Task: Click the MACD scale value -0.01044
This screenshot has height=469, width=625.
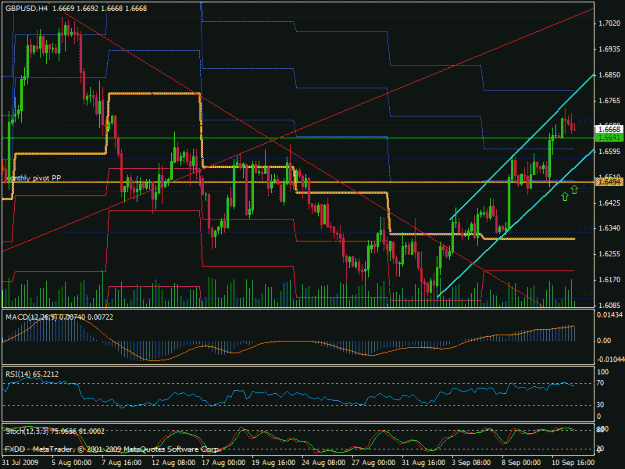Action: [610, 359]
